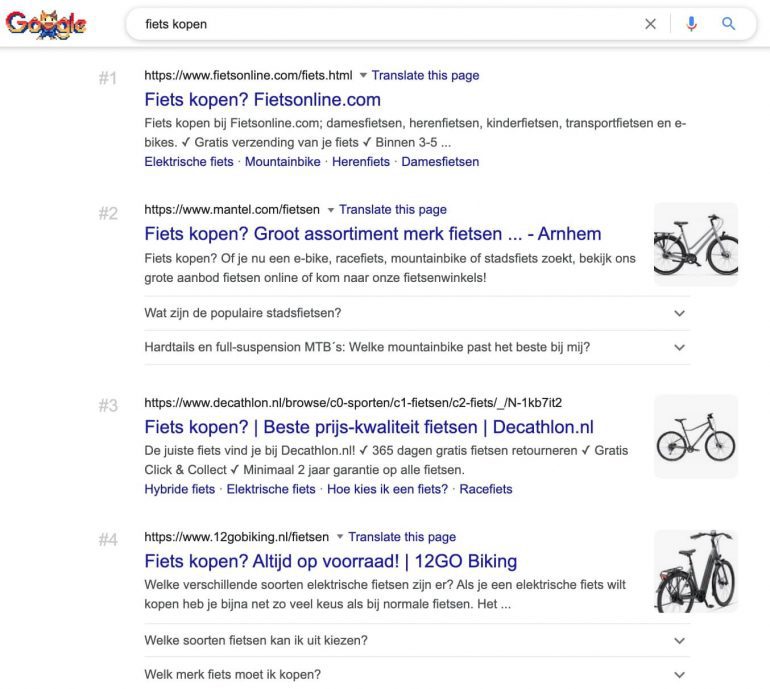The image size is (770, 689).
Task: Open result Altijd op voorraad 12GO Biking
Action: tap(330, 561)
